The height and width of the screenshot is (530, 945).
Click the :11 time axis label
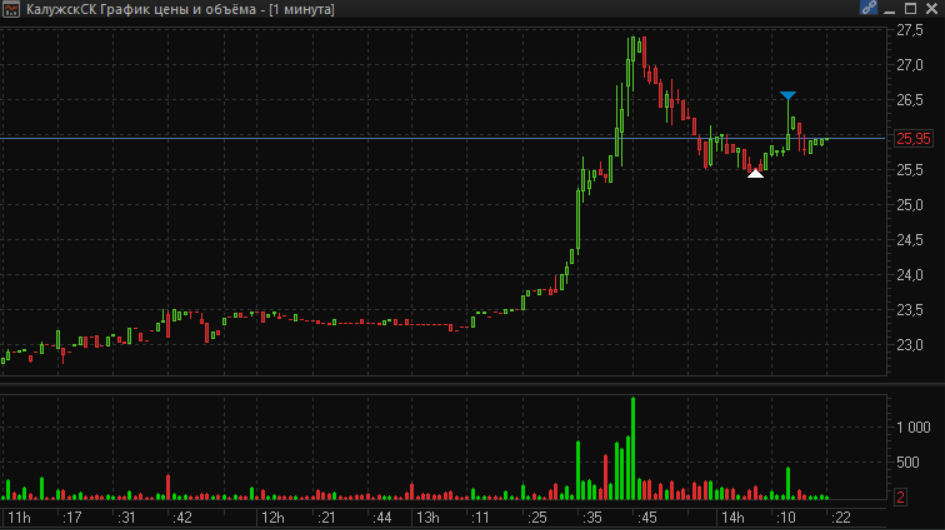point(480,517)
